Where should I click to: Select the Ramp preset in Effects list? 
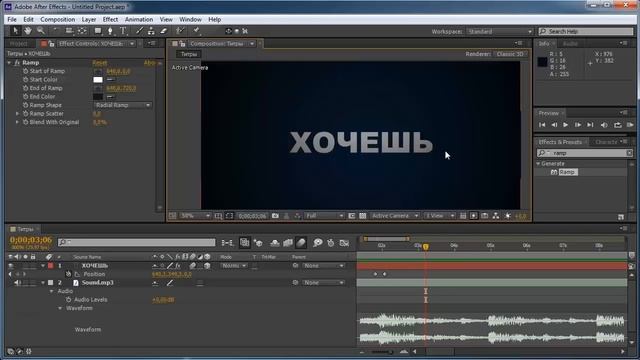[x=568, y=172]
